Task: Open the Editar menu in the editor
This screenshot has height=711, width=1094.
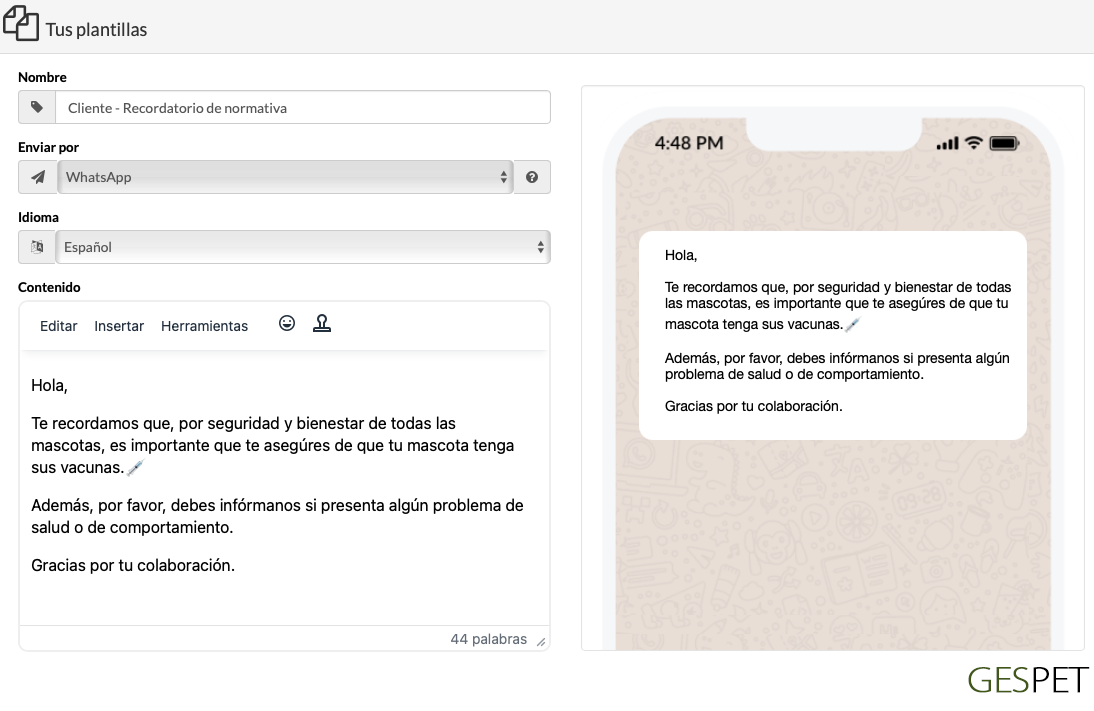Action: coord(59,326)
